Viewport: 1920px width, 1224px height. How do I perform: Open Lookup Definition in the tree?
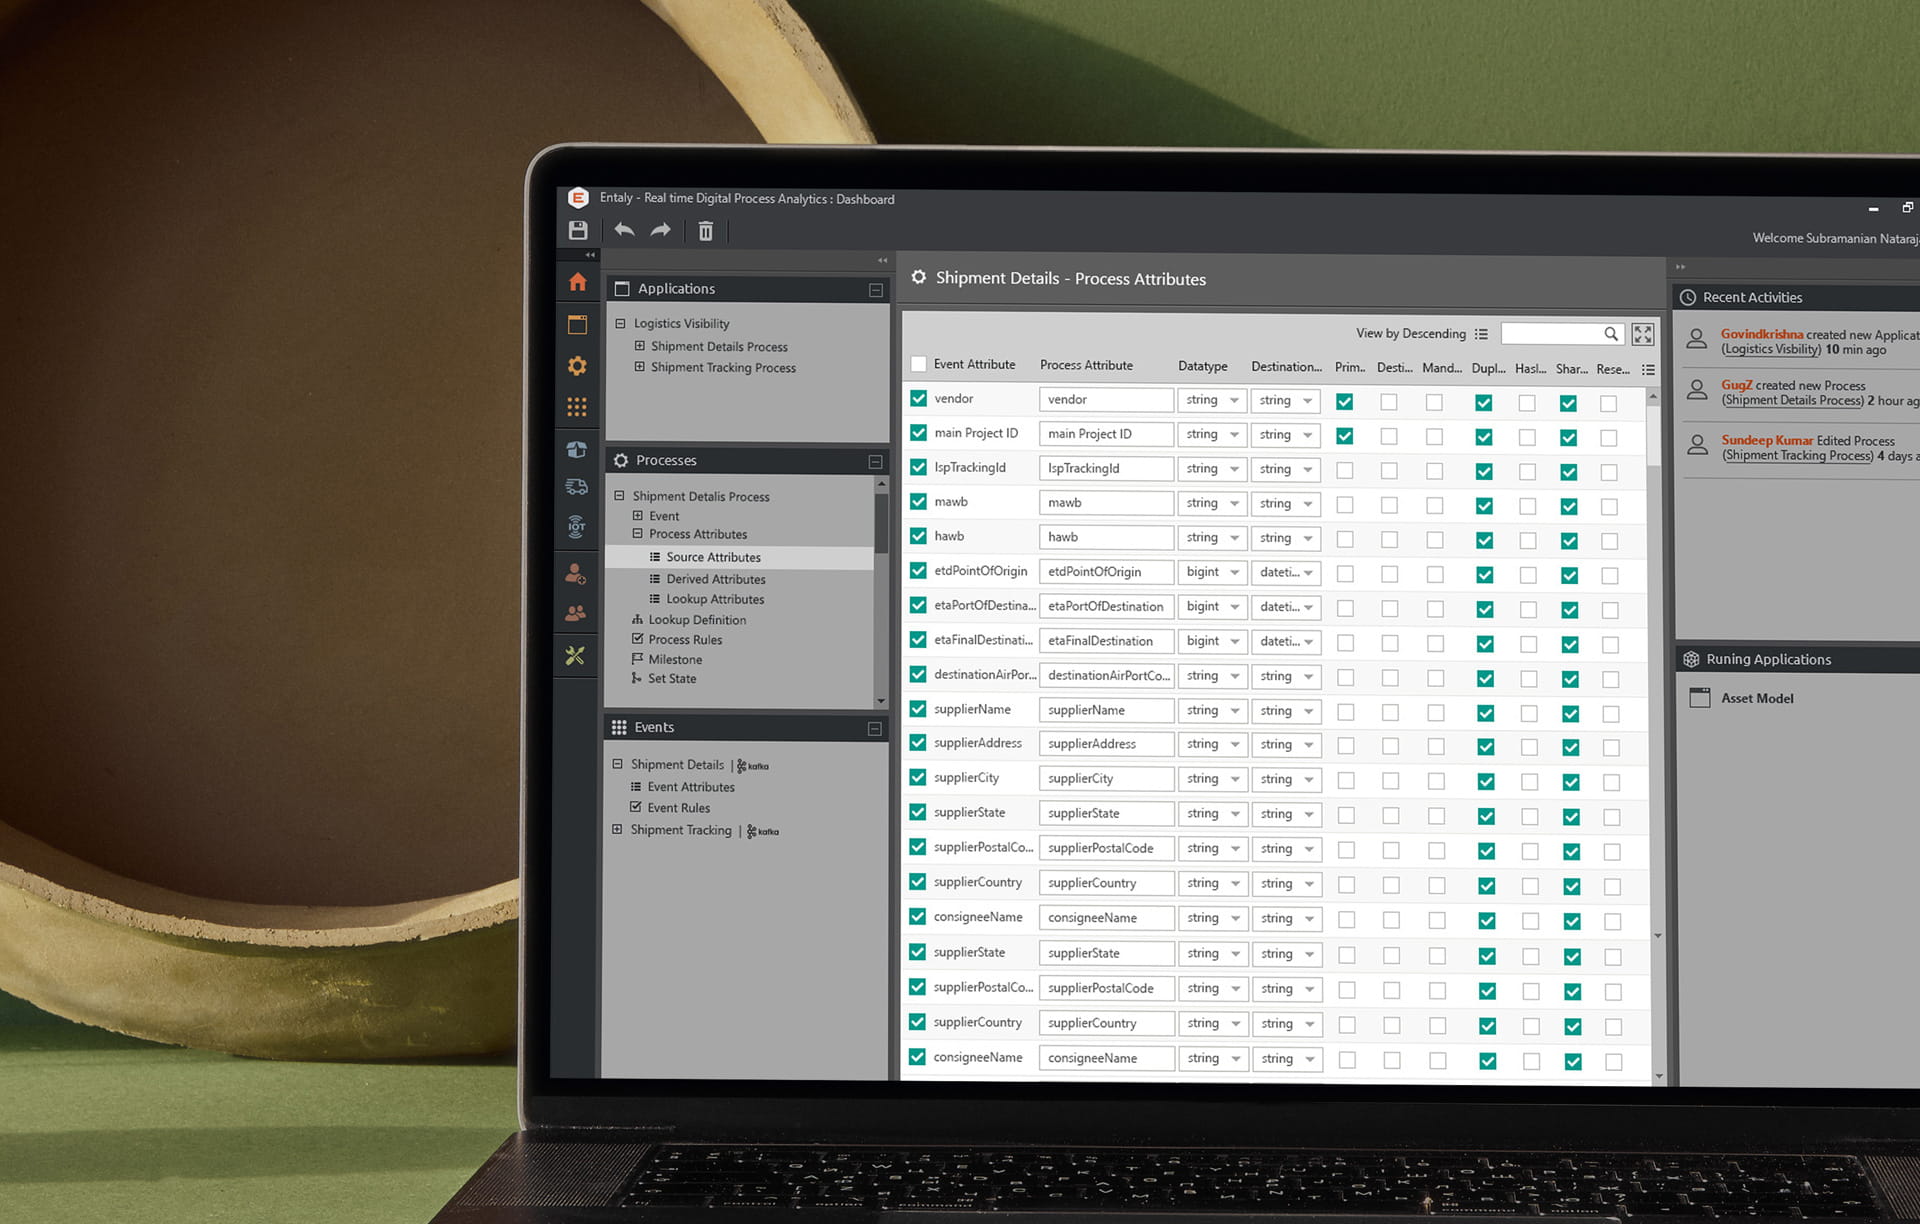click(697, 620)
